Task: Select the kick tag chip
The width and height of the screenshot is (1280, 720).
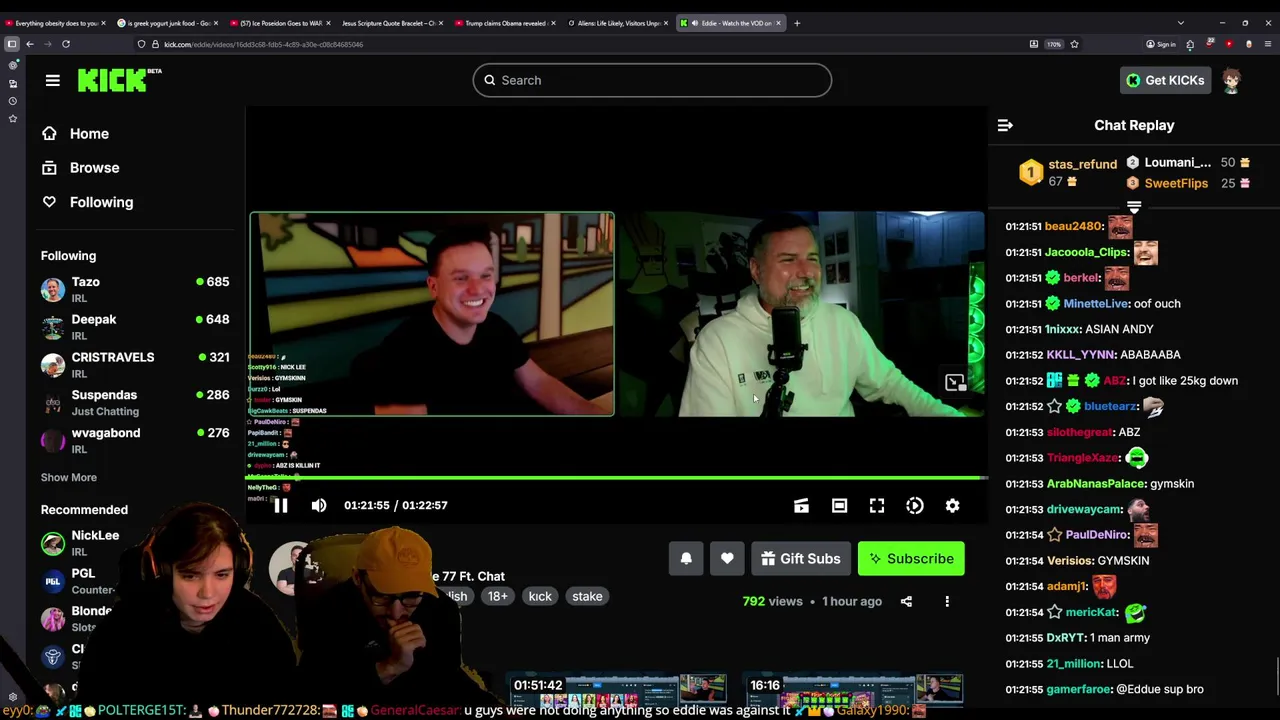Action: pyautogui.click(x=540, y=597)
